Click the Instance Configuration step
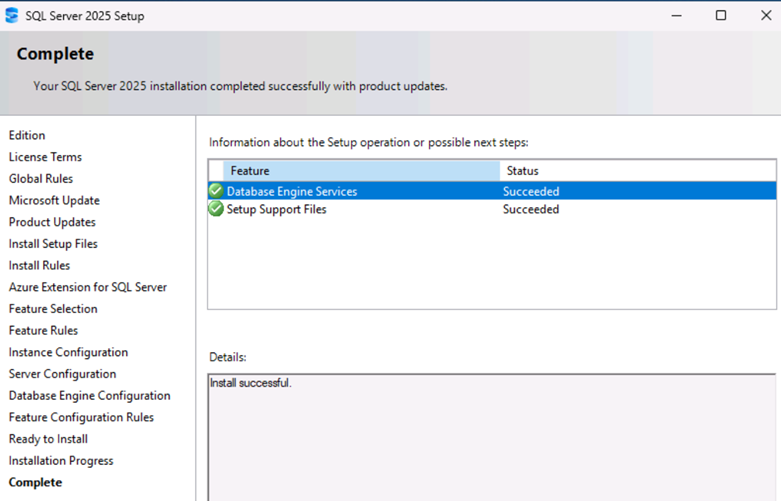This screenshot has width=781, height=501. click(68, 353)
